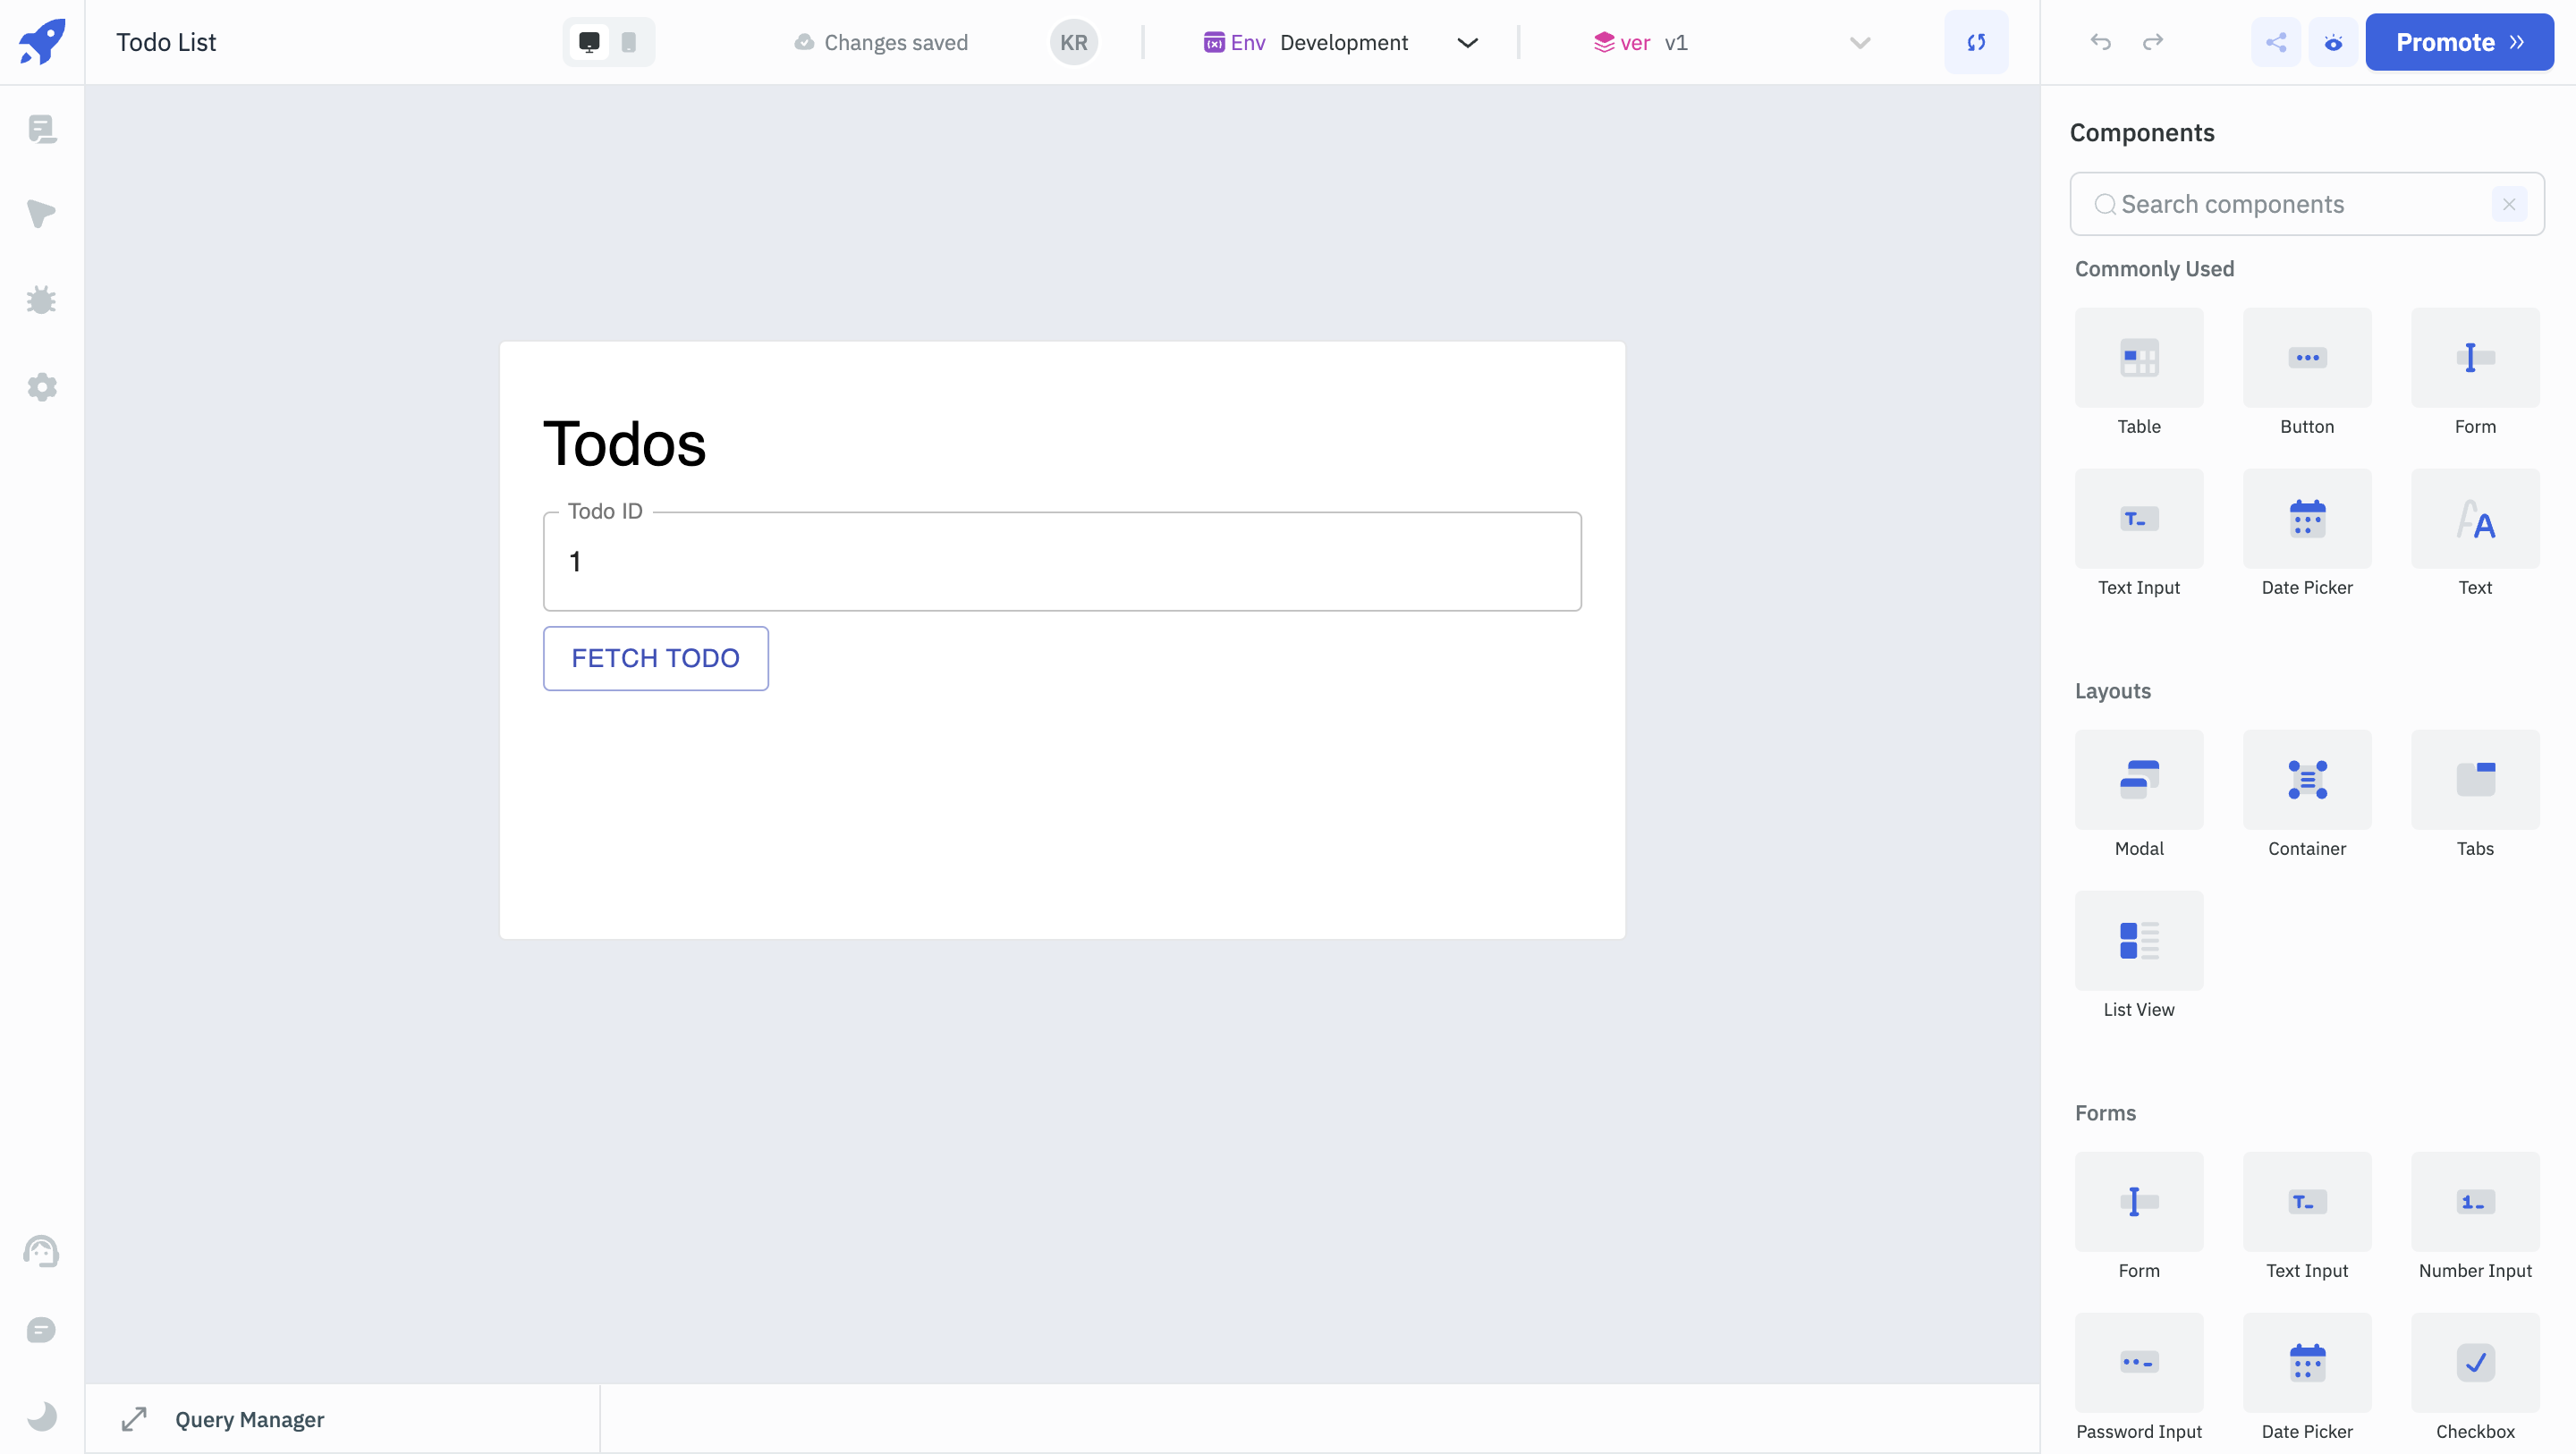Open the debugger bug icon
This screenshot has height=1454, width=2576.
[42, 300]
